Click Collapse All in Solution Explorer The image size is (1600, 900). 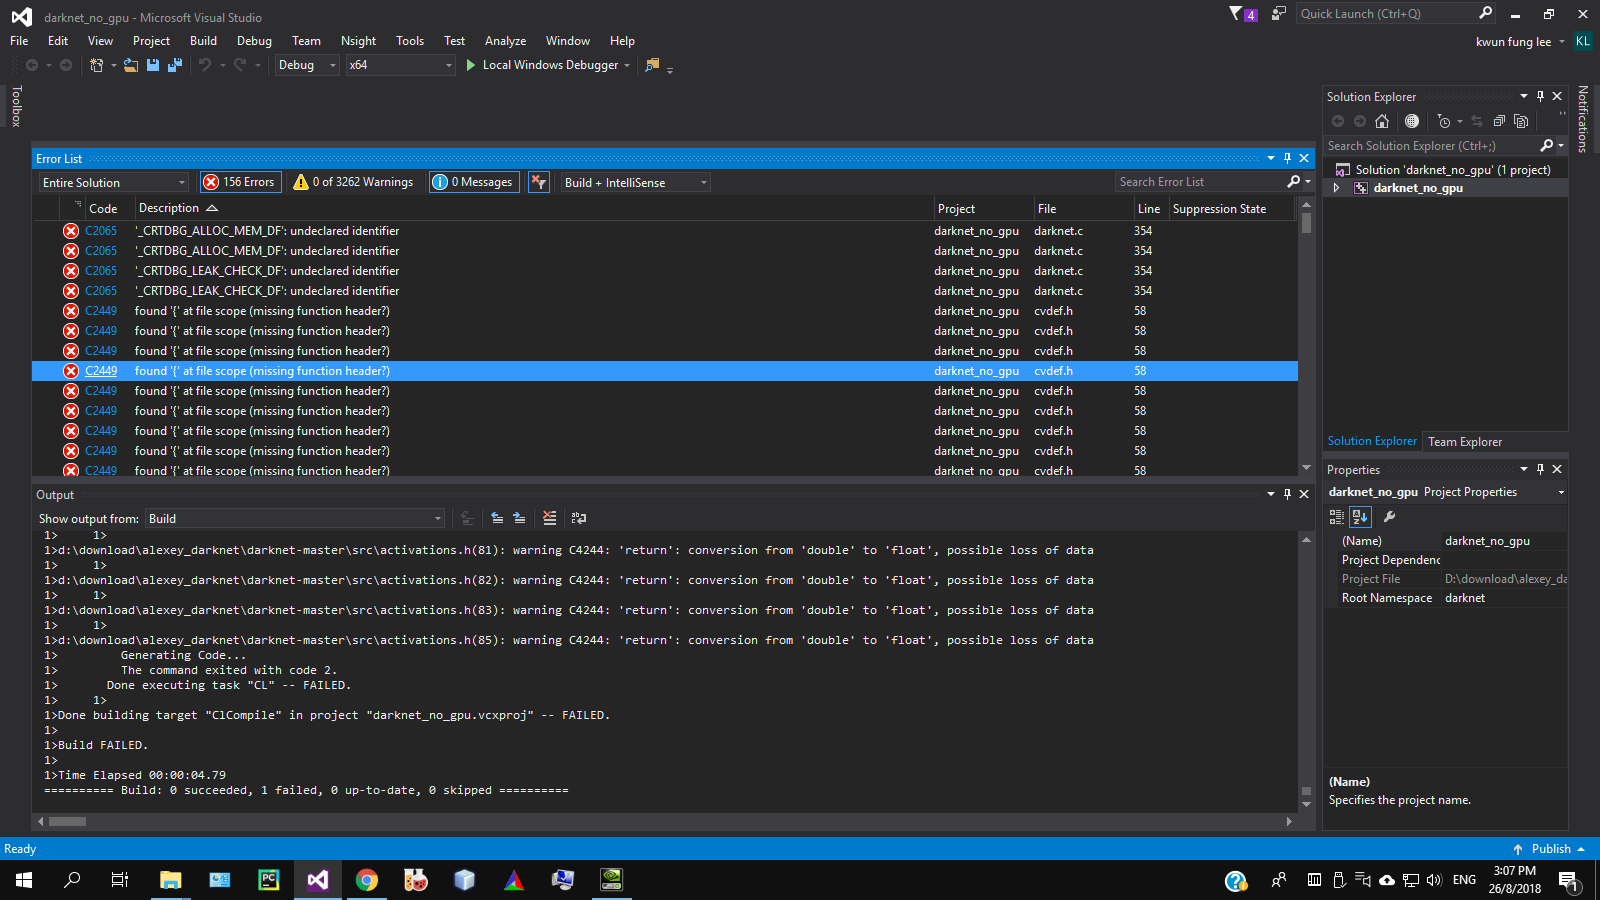[1499, 121]
